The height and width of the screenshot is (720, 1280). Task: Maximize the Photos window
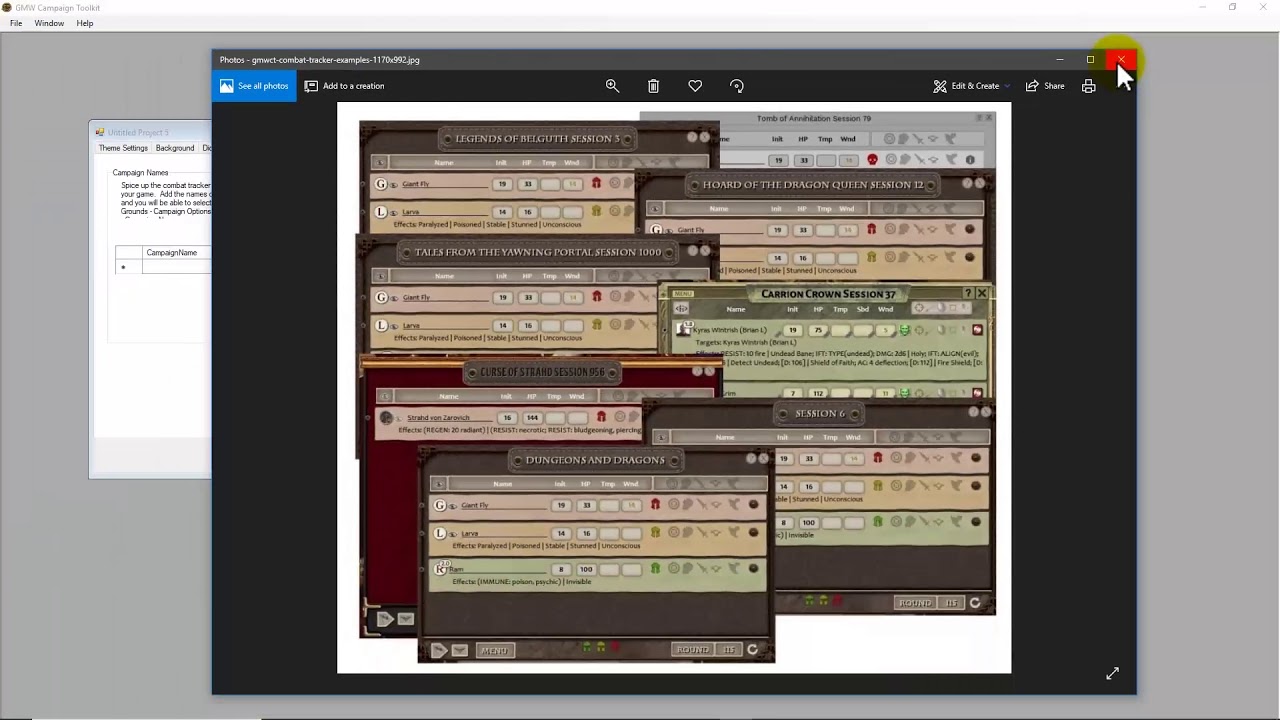(x=1090, y=59)
